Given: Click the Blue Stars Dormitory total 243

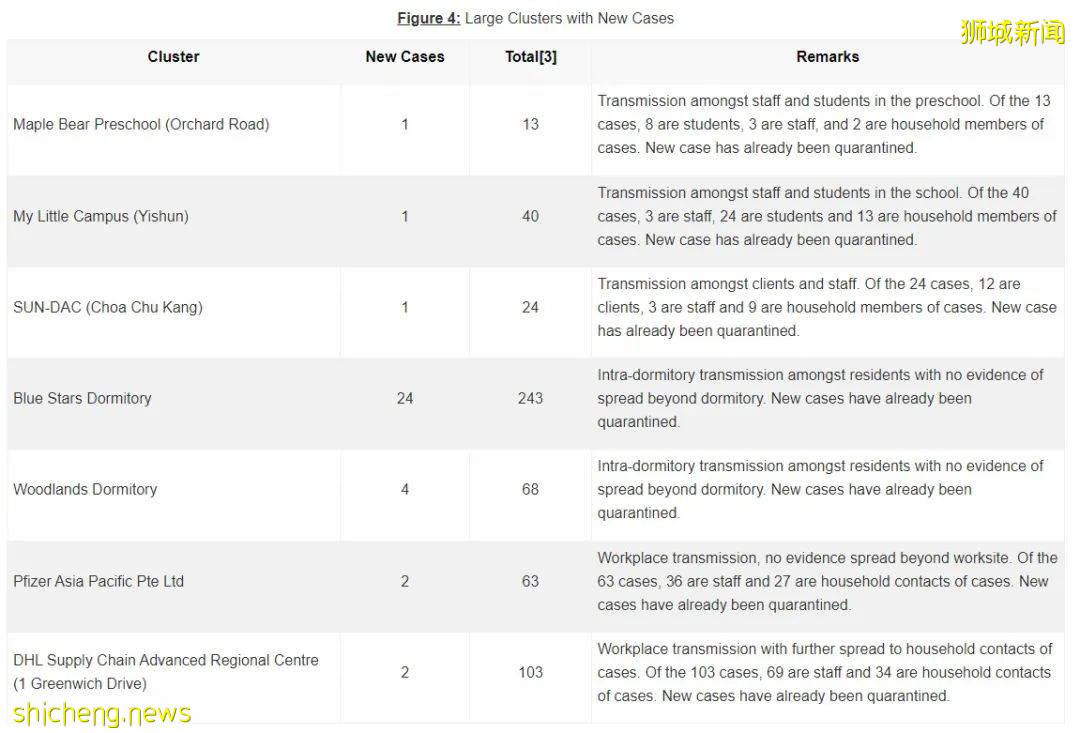Looking at the screenshot, I should 530,398.
